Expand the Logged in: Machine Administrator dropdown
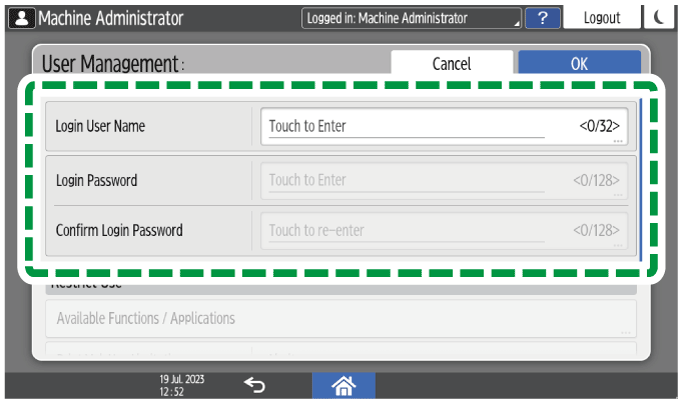 click(x=411, y=17)
